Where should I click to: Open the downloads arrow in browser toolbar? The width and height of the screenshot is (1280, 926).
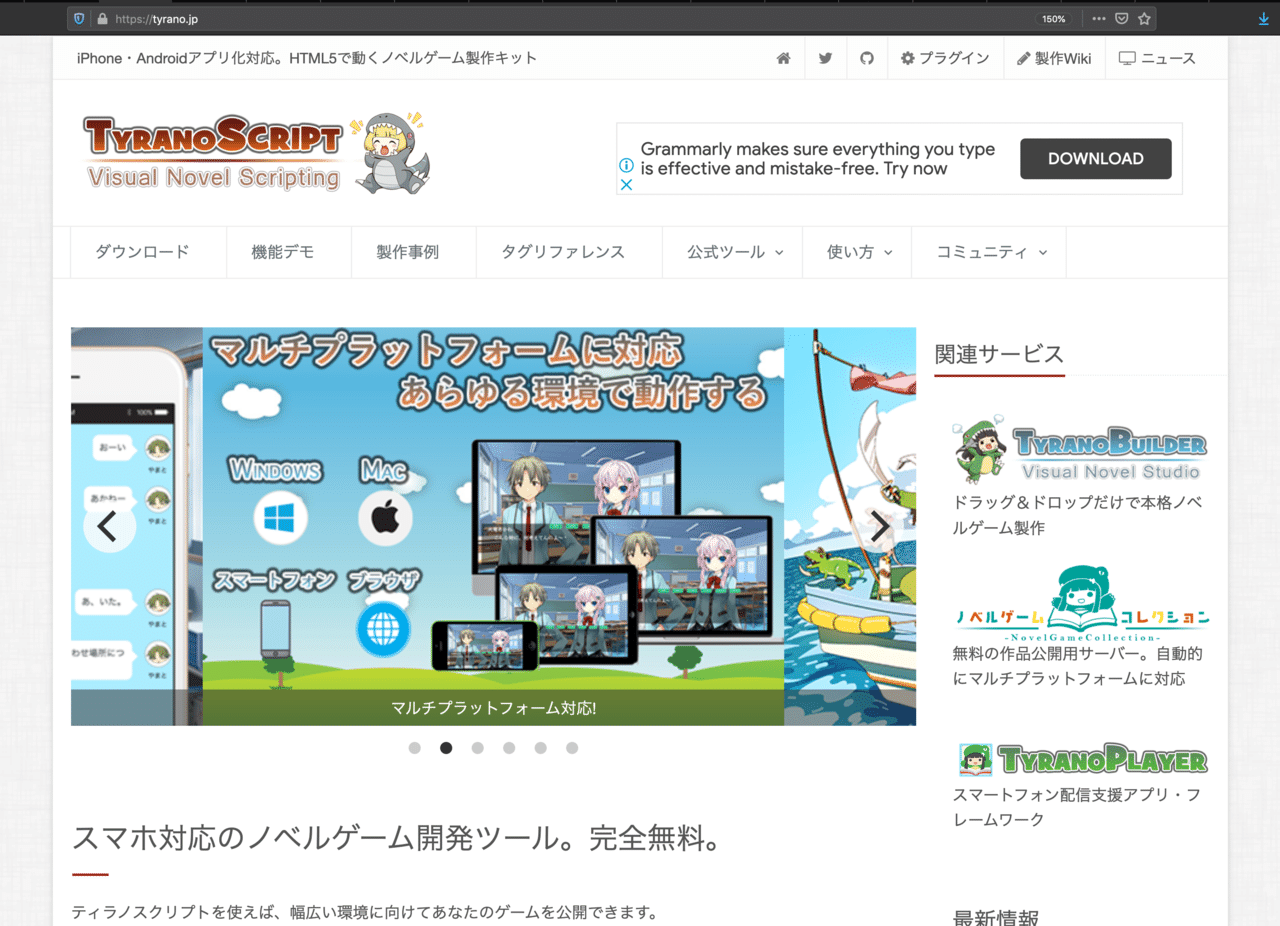click(1264, 18)
